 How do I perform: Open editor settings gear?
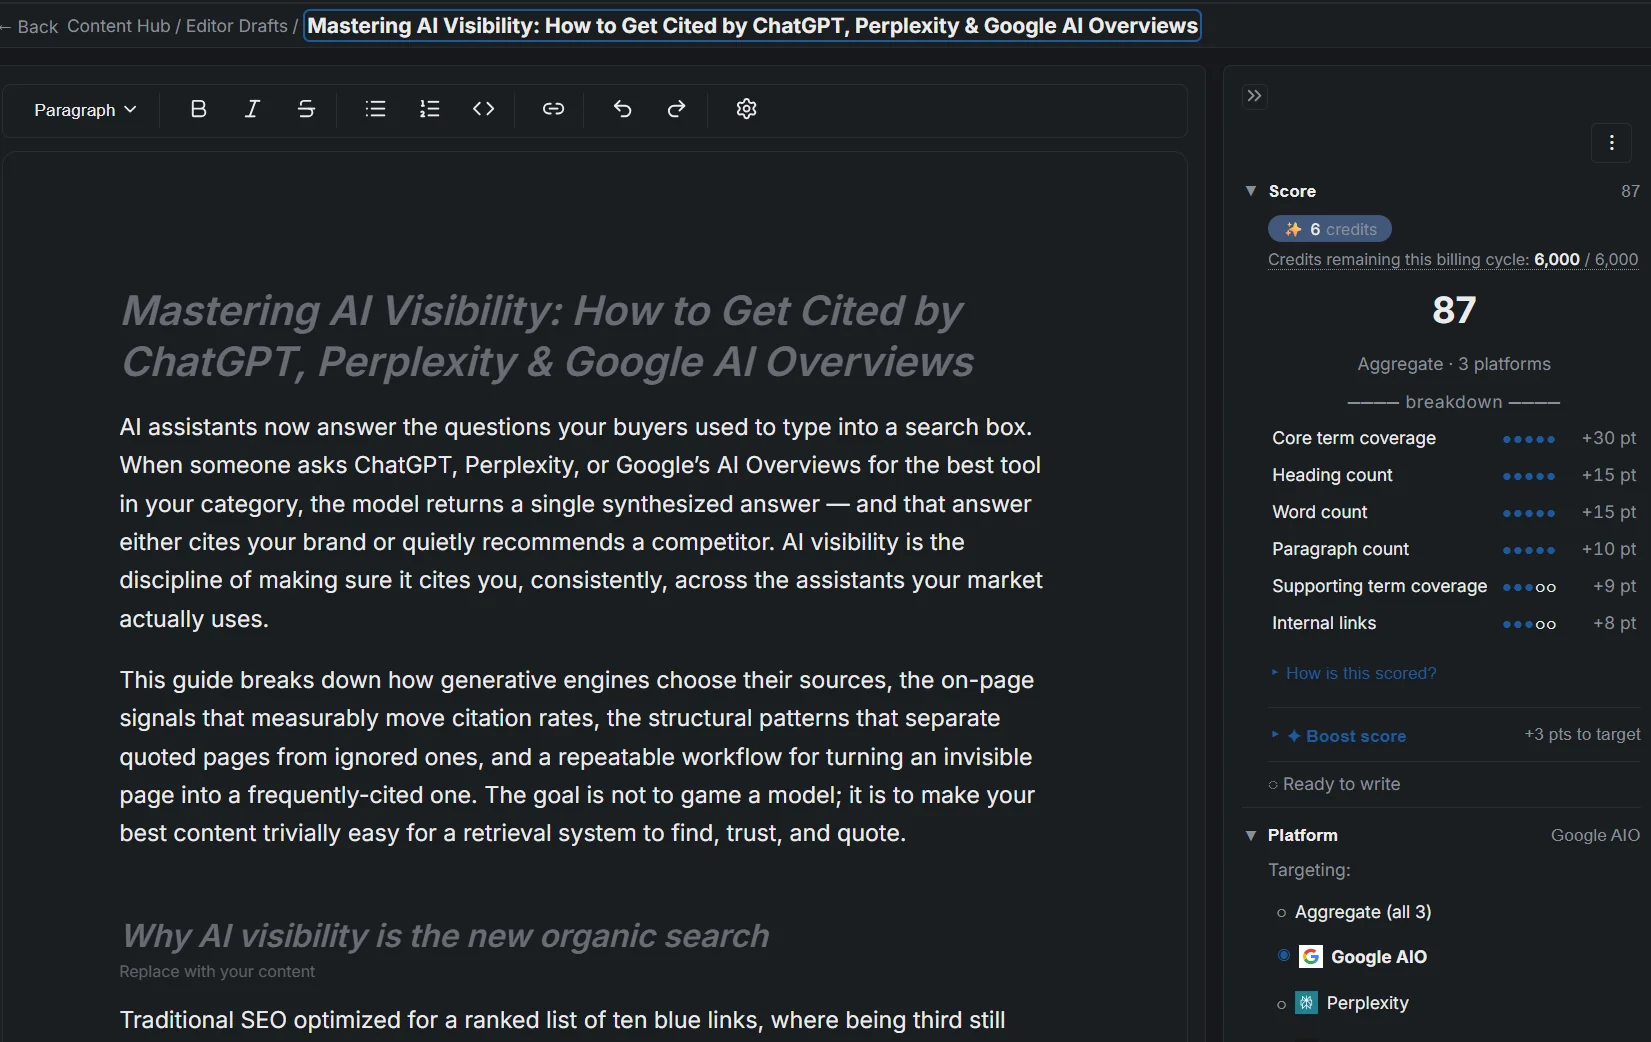click(746, 109)
